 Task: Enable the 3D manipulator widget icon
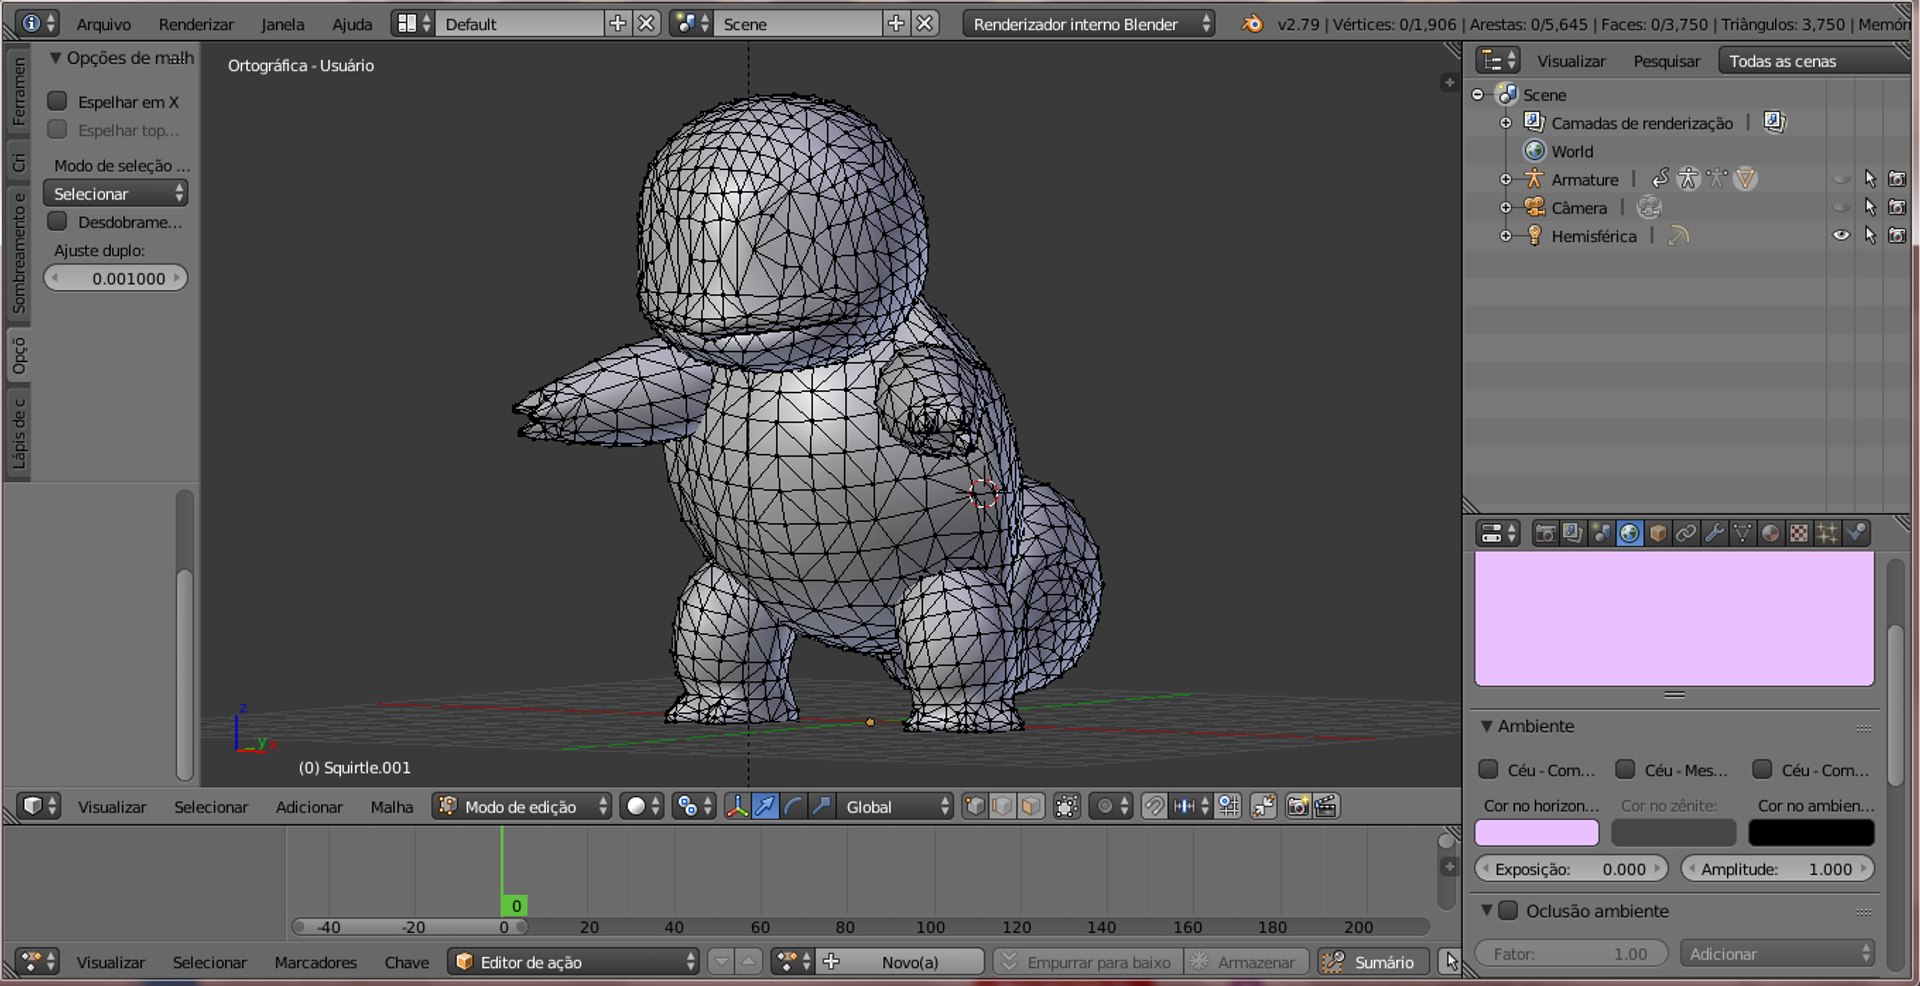737,807
